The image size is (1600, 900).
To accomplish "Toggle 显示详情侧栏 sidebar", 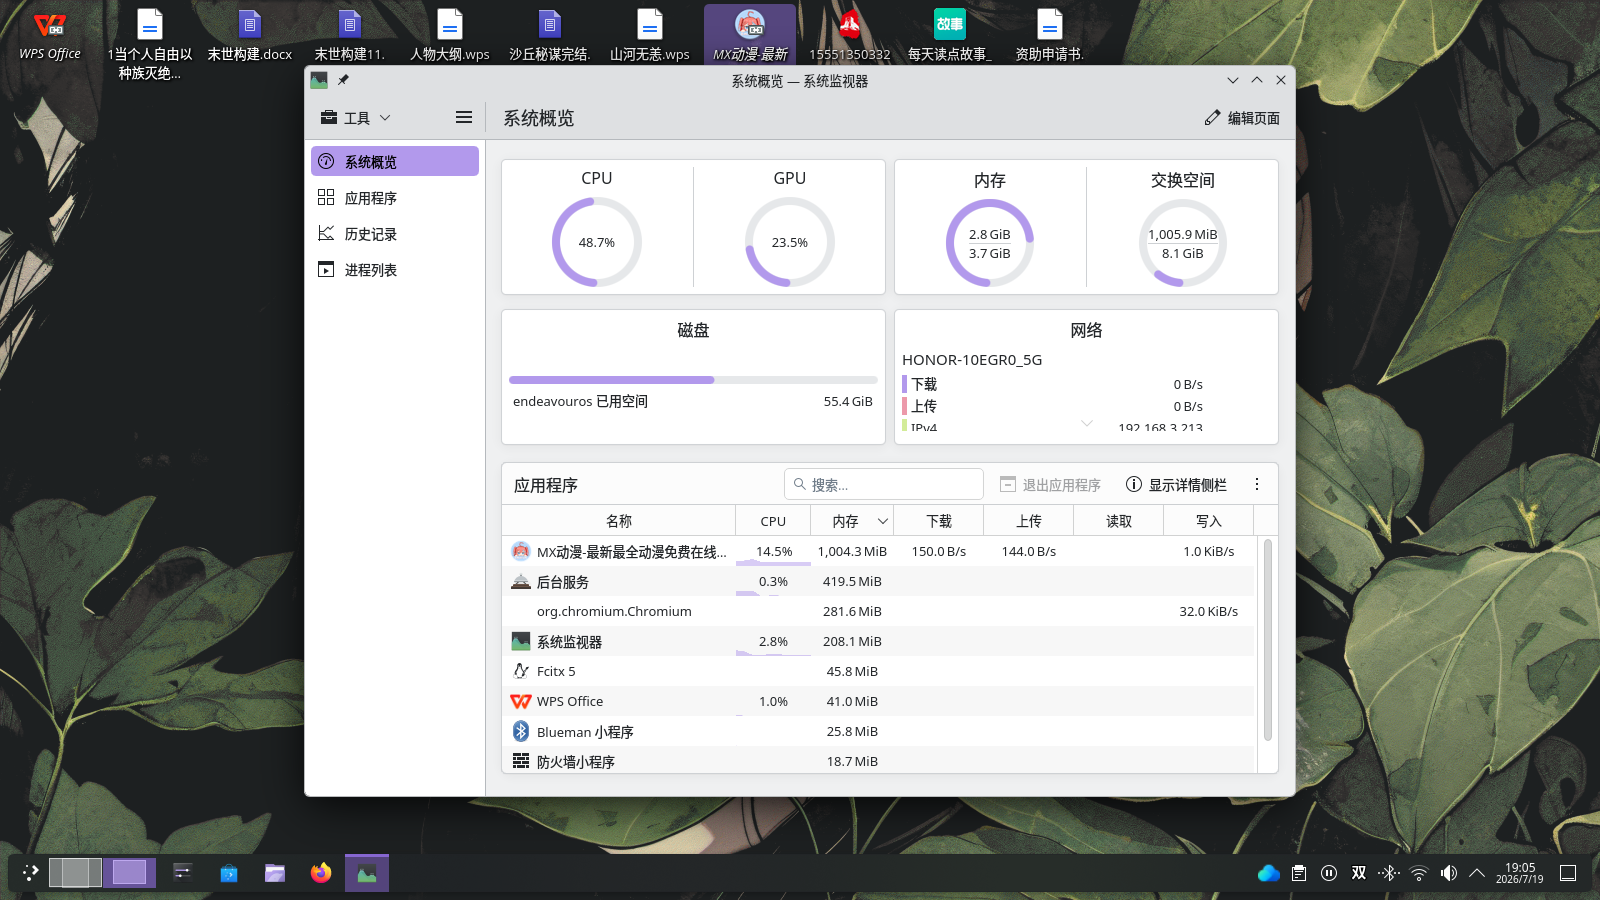I will click(x=1176, y=484).
